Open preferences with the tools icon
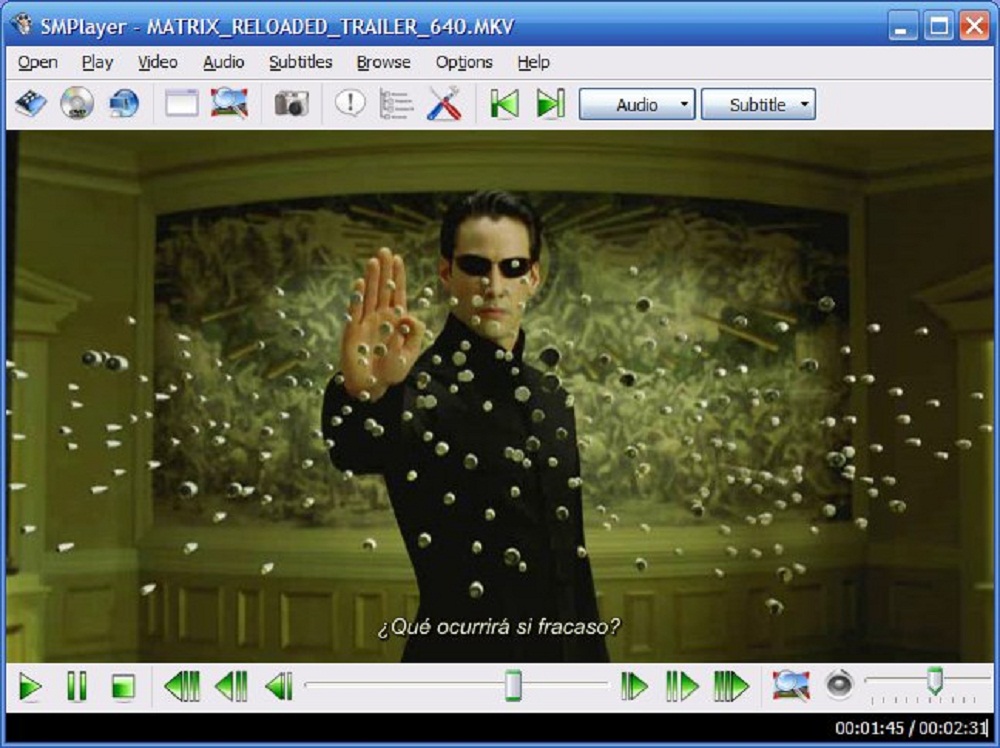 (444, 103)
